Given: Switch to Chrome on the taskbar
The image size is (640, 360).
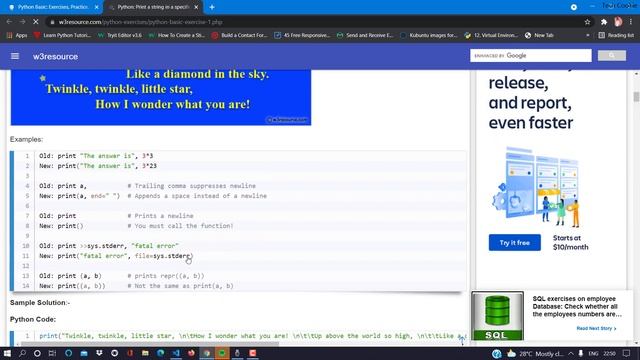Looking at the screenshot, I should pos(207,353).
